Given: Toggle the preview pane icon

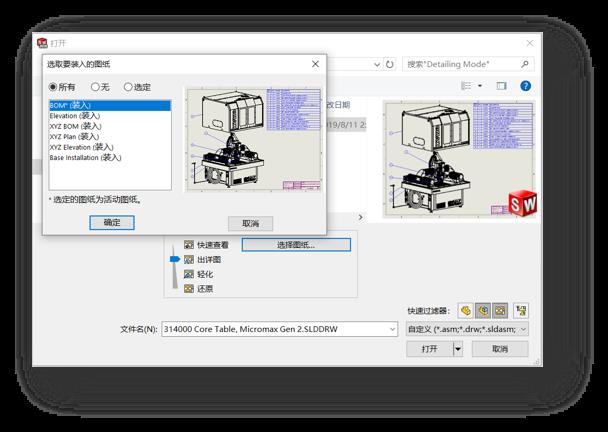Looking at the screenshot, I should pos(502,86).
